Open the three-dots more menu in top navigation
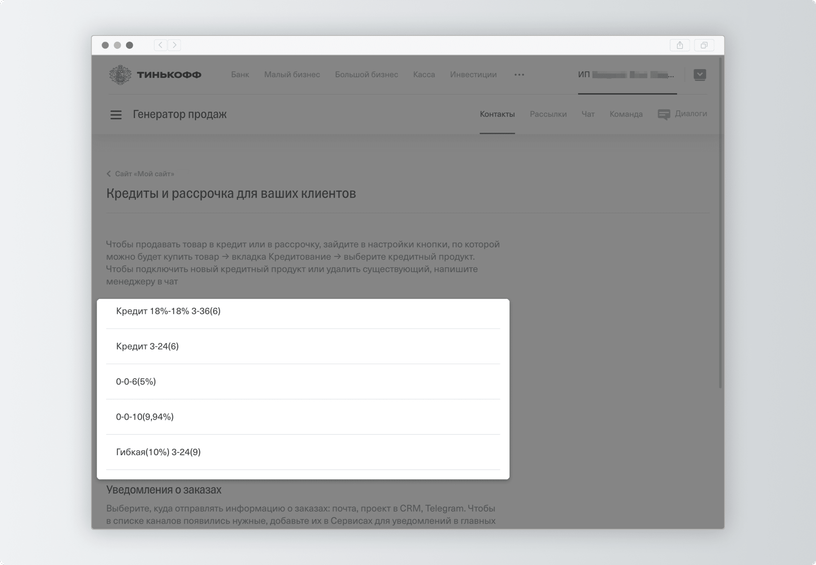The width and height of the screenshot is (816, 565). (519, 74)
